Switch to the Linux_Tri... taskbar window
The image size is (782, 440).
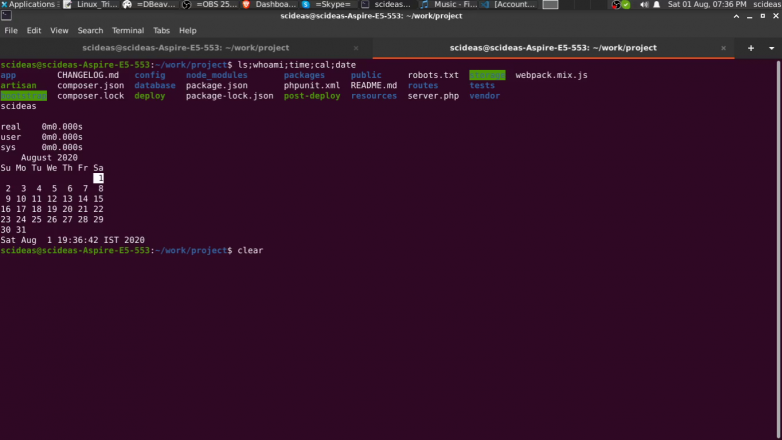pyautogui.click(x=91, y=4)
